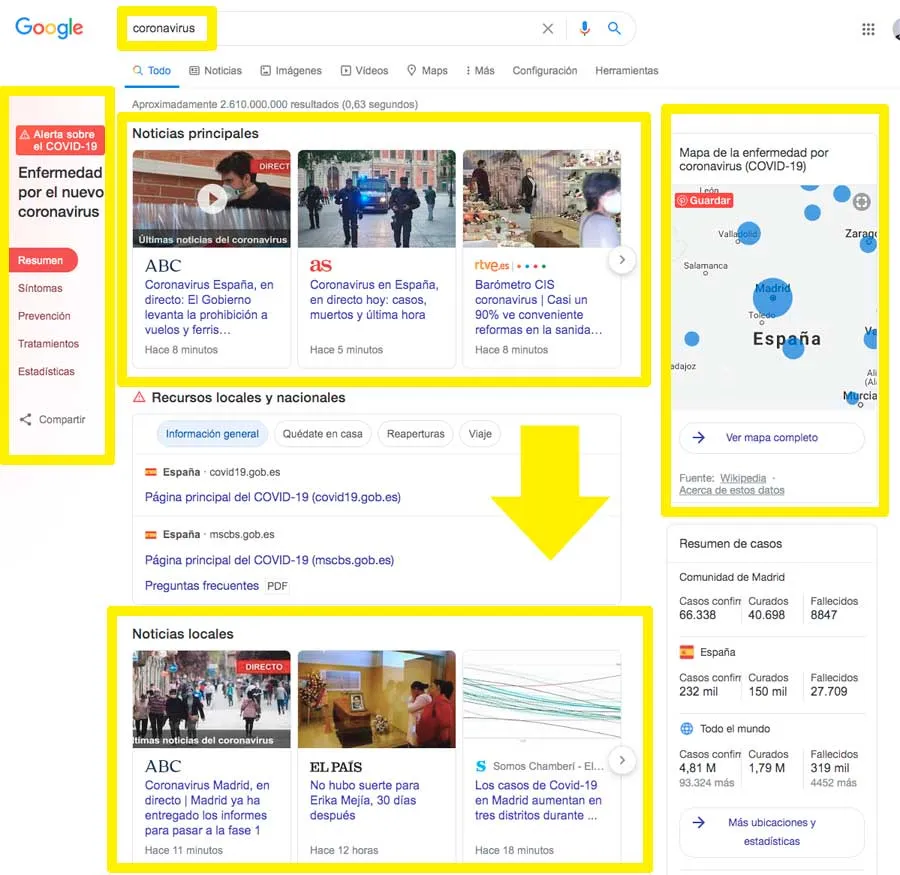Image resolution: width=900 pixels, height=875 pixels.
Task: Click Ver mapa completo button
Action: tap(771, 438)
